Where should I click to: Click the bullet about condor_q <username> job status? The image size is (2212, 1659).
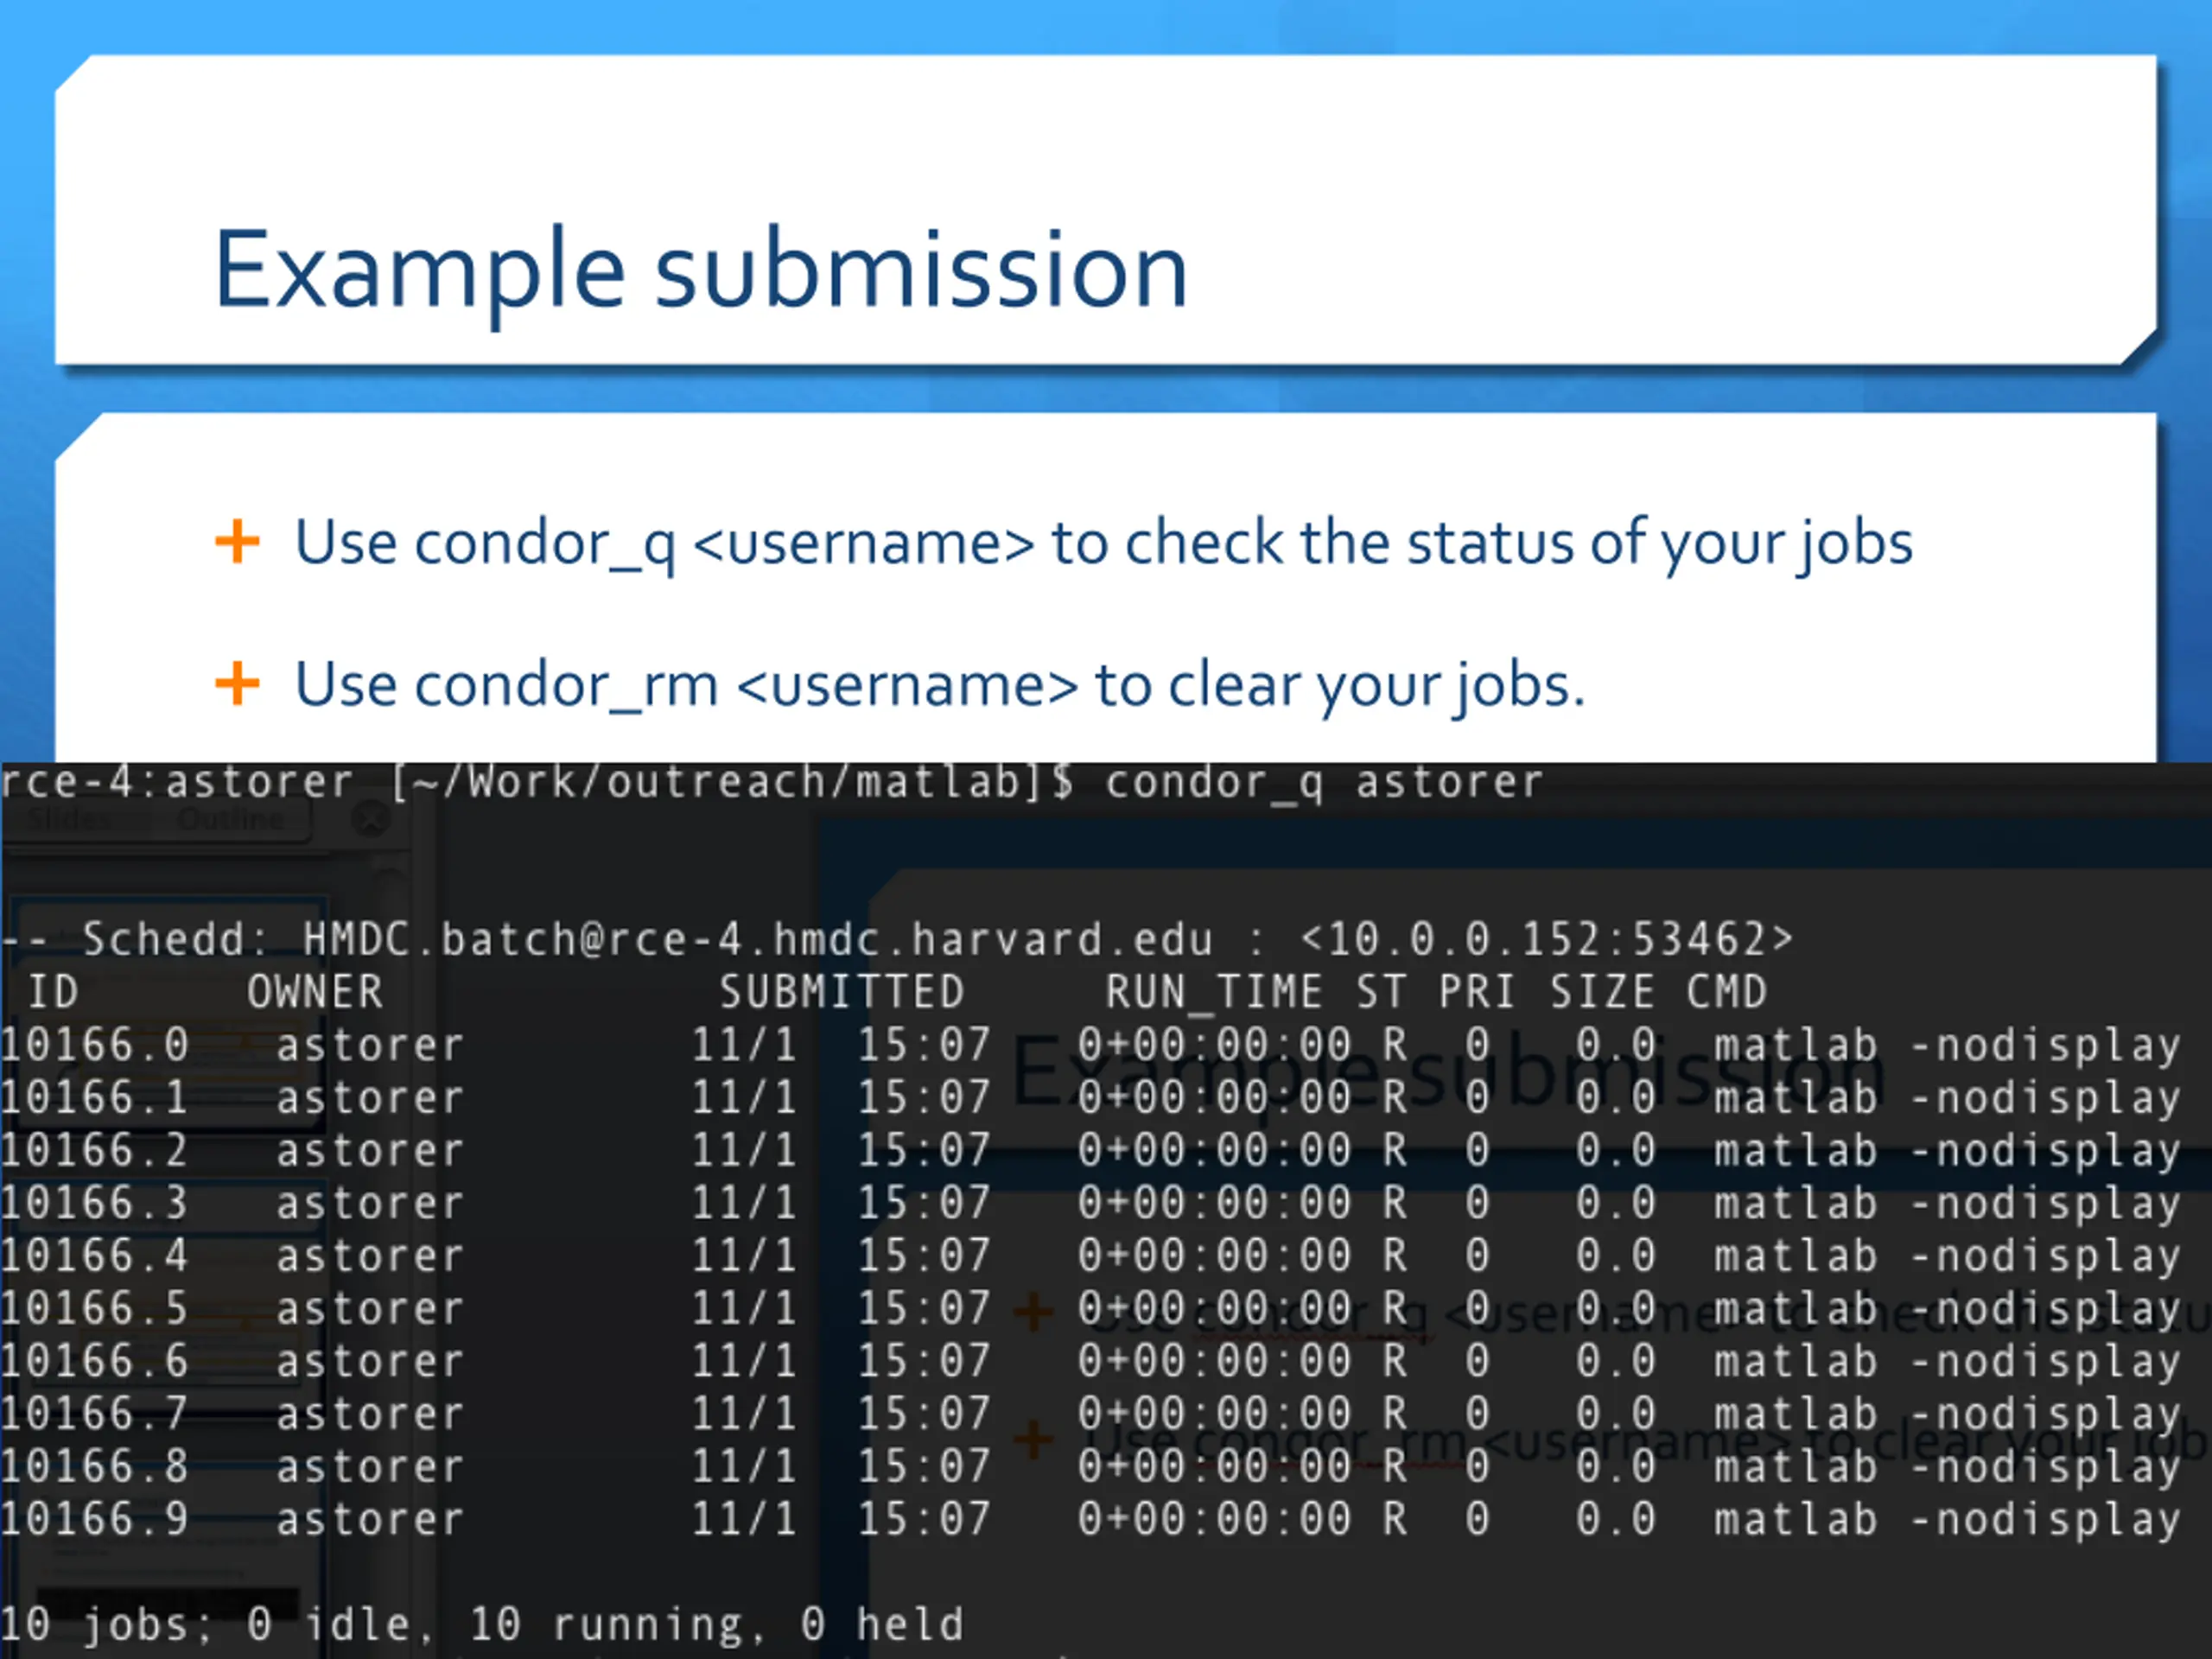tap(1104, 545)
